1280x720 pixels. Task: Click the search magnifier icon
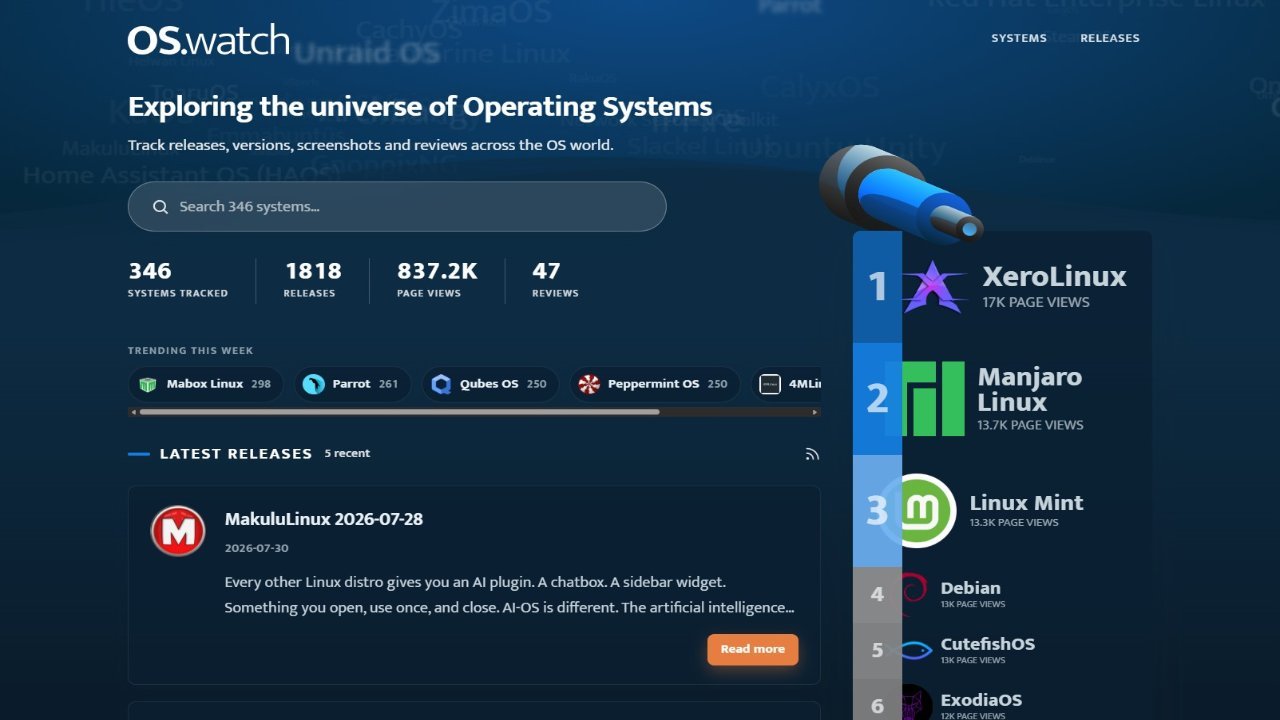coord(160,207)
